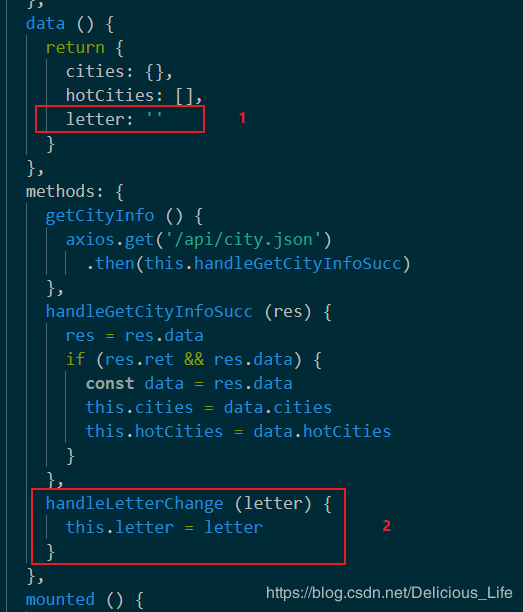Click the axios.get call
This screenshot has width=523, height=612.
tap(109, 240)
